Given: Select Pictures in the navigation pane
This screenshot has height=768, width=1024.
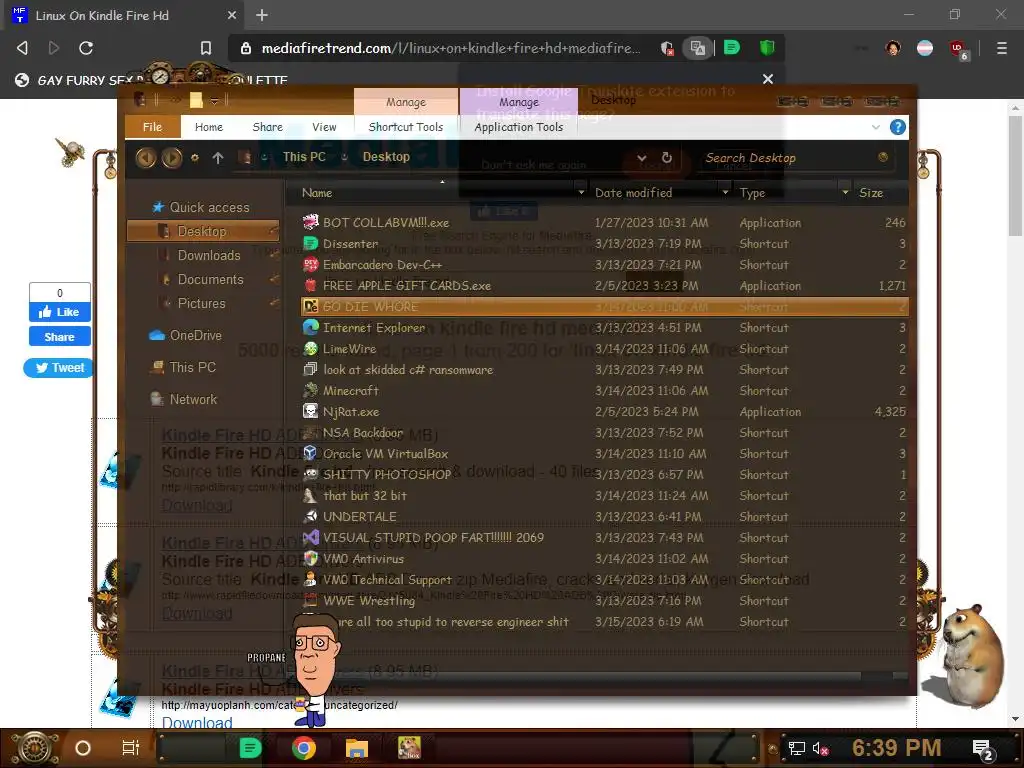Looking at the screenshot, I should pos(201,304).
